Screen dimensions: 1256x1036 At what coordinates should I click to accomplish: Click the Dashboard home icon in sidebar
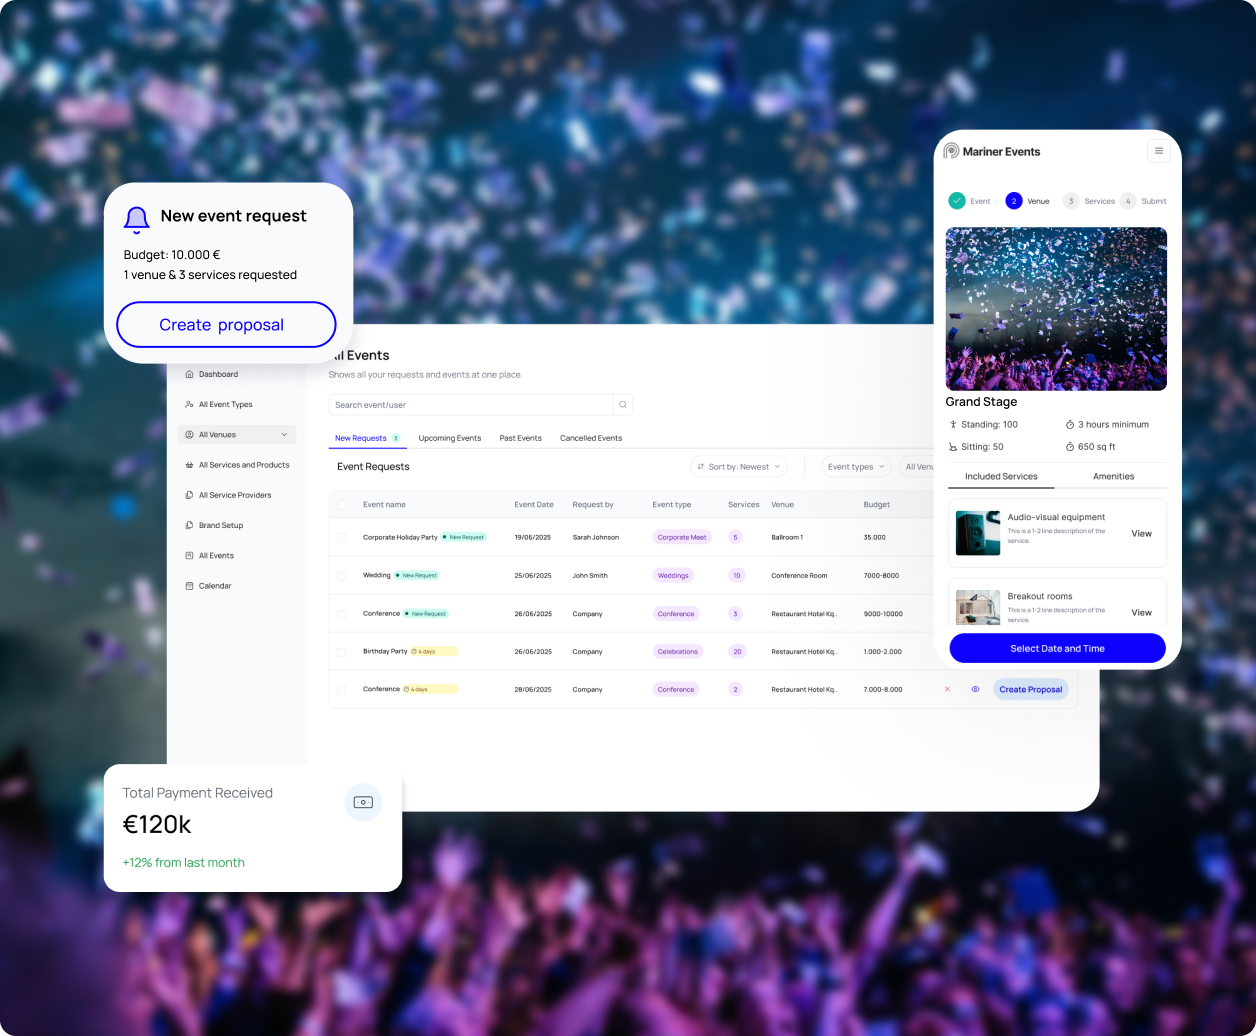pyautogui.click(x=190, y=374)
